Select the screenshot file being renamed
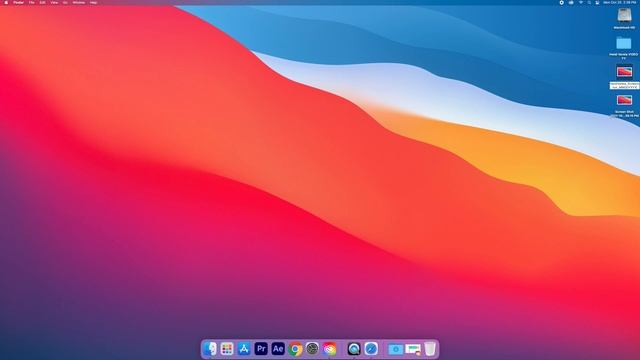Screen dimensions: 640x360 coord(624,72)
